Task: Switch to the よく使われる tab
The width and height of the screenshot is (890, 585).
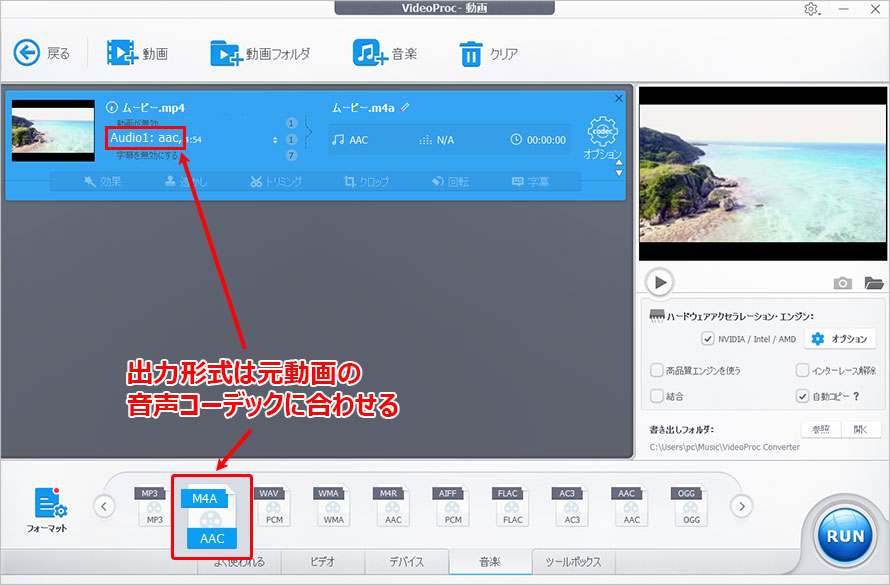Action: 239,563
